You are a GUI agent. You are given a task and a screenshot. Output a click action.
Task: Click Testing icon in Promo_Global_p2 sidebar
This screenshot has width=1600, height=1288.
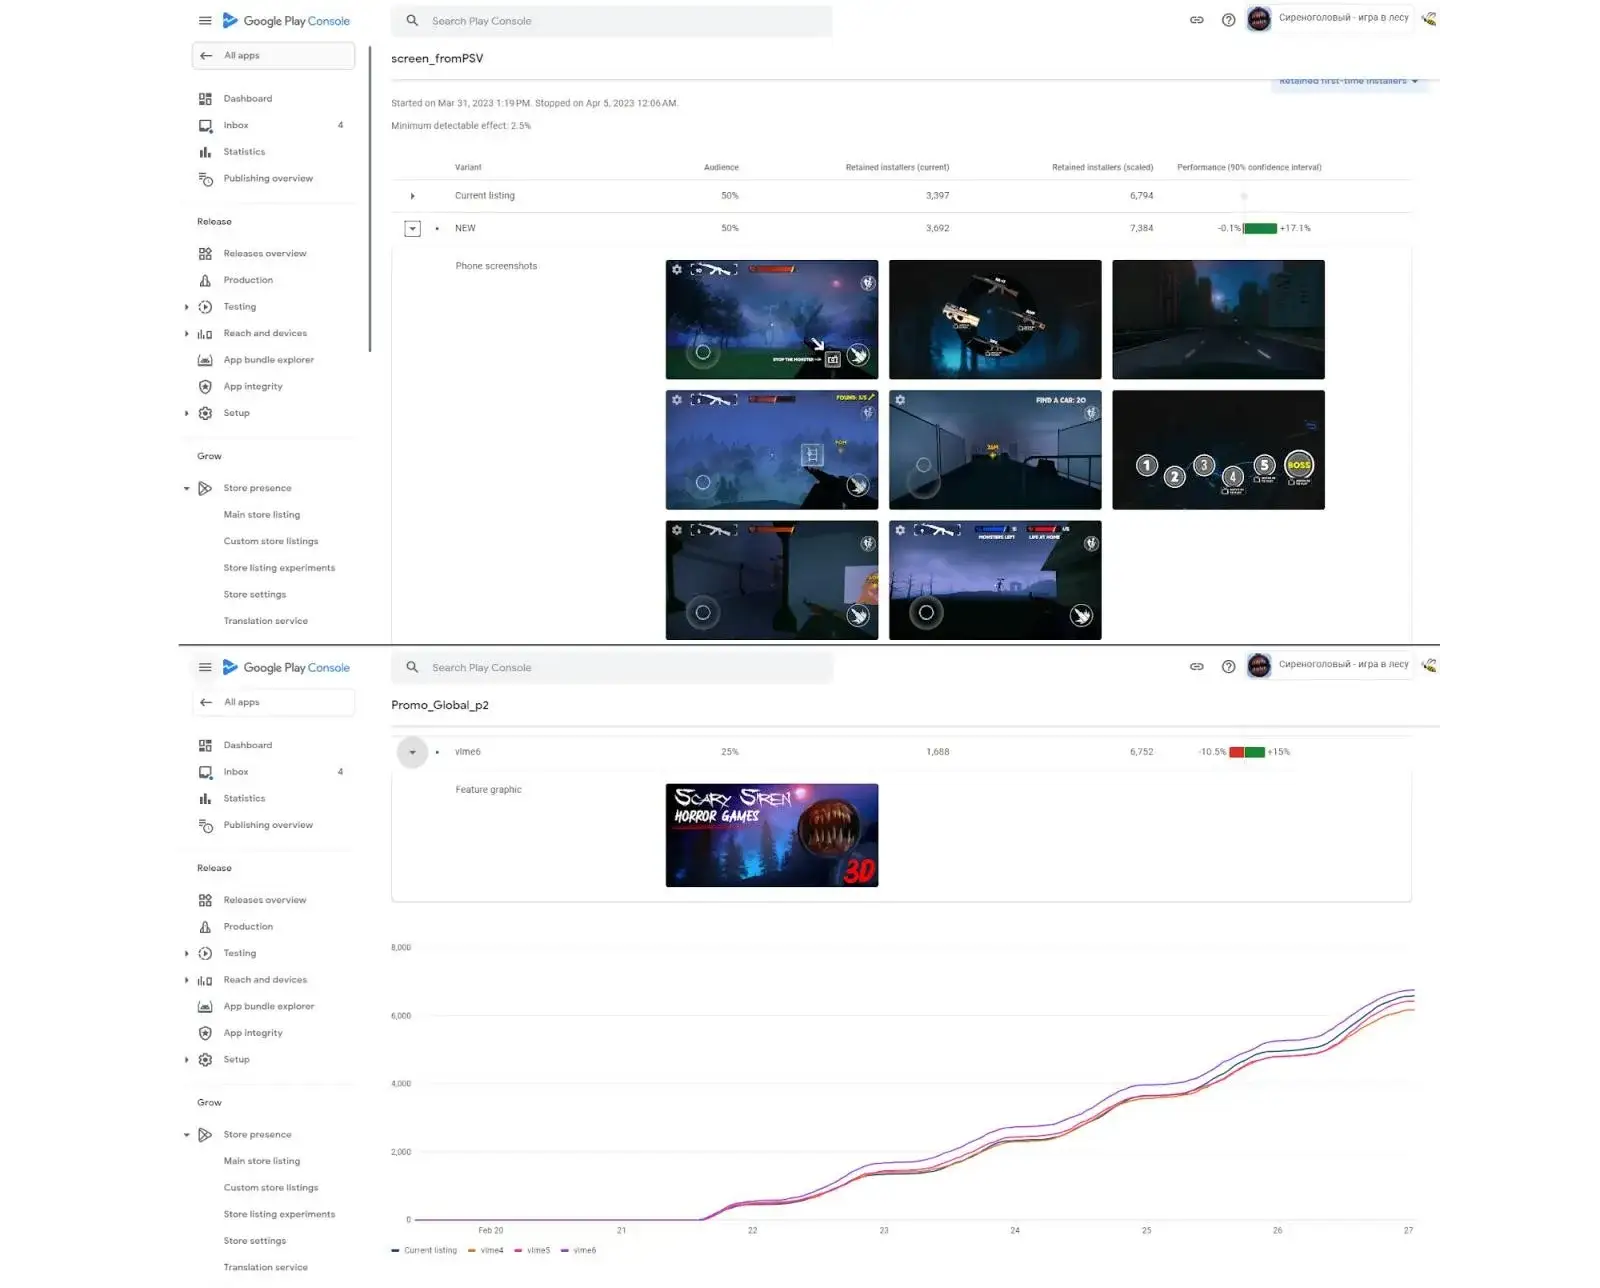tap(205, 954)
